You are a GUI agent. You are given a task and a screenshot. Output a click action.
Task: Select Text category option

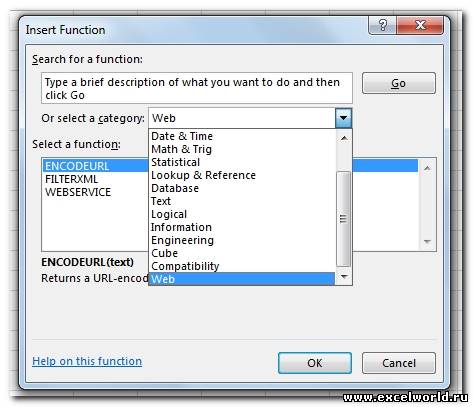pyautogui.click(x=242, y=201)
